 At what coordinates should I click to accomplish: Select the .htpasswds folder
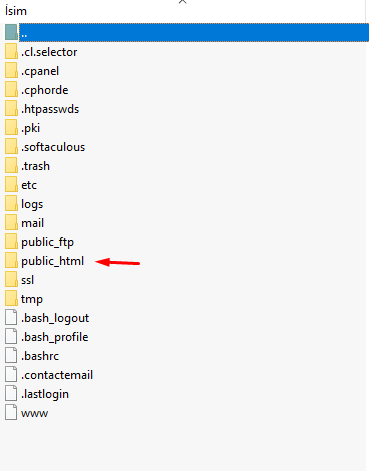[50, 109]
